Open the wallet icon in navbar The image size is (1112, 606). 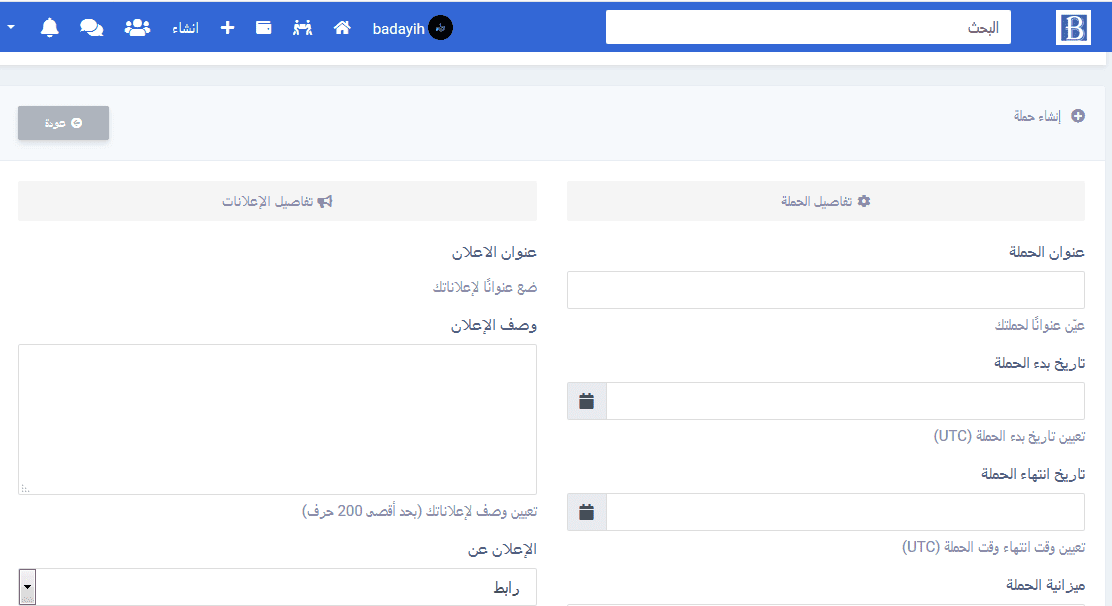coord(264,28)
